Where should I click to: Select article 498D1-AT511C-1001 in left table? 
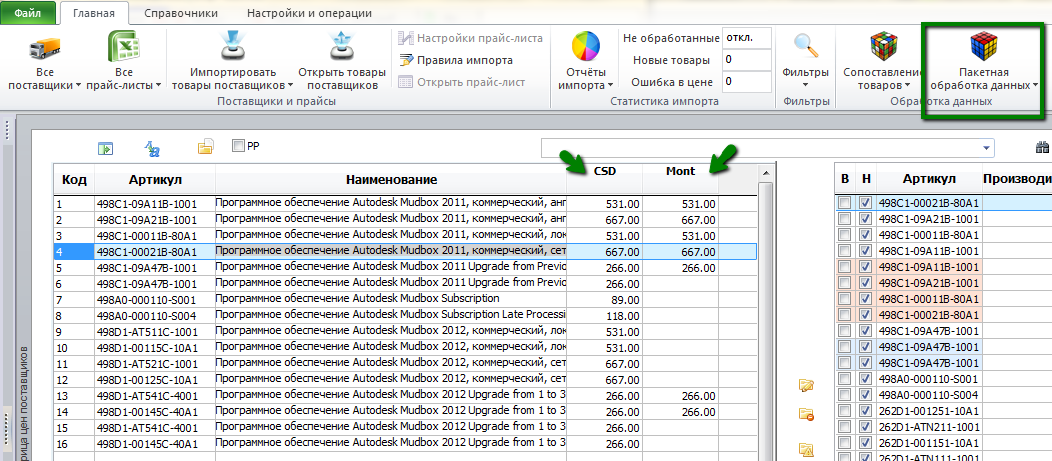point(146,331)
